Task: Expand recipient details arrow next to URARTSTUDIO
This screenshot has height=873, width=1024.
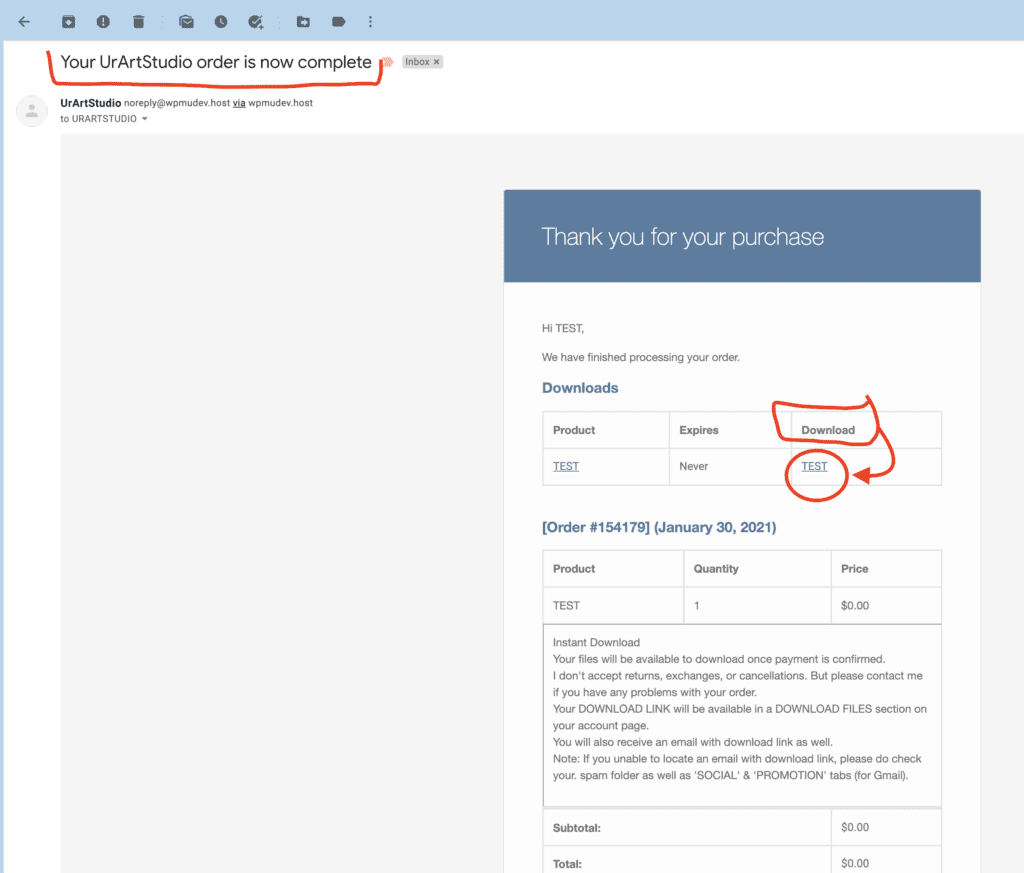Action: pyautogui.click(x=145, y=119)
